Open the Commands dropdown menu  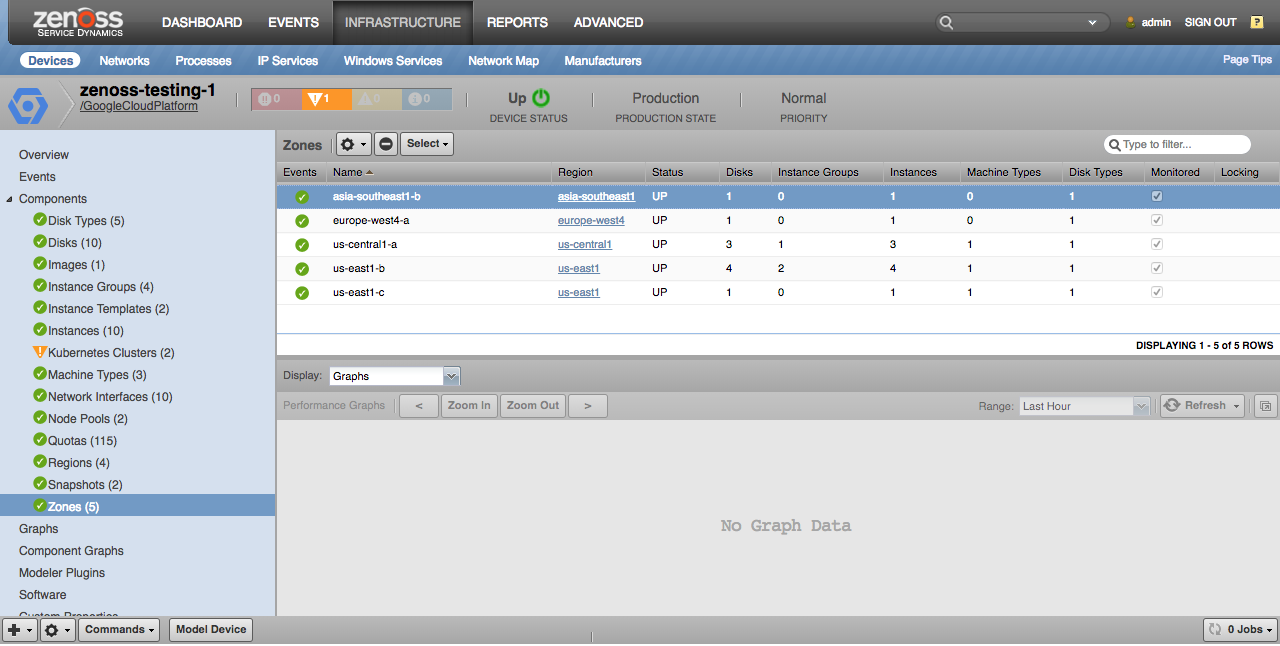120,630
